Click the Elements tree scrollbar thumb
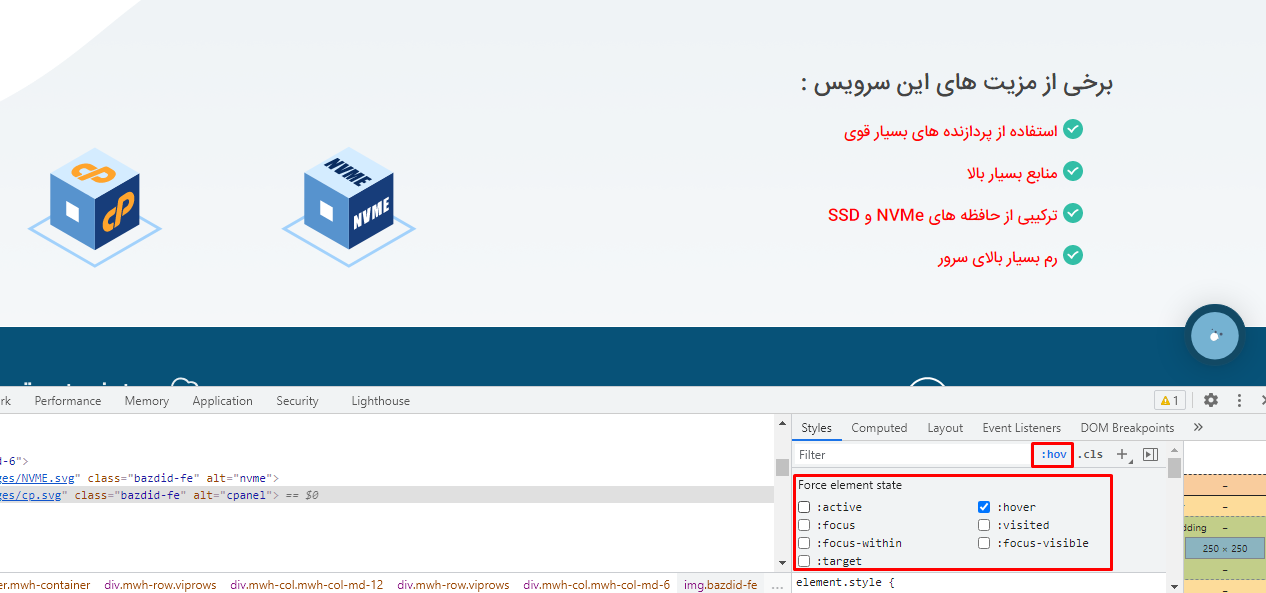Screen dimensions: 1266x593 (782, 467)
